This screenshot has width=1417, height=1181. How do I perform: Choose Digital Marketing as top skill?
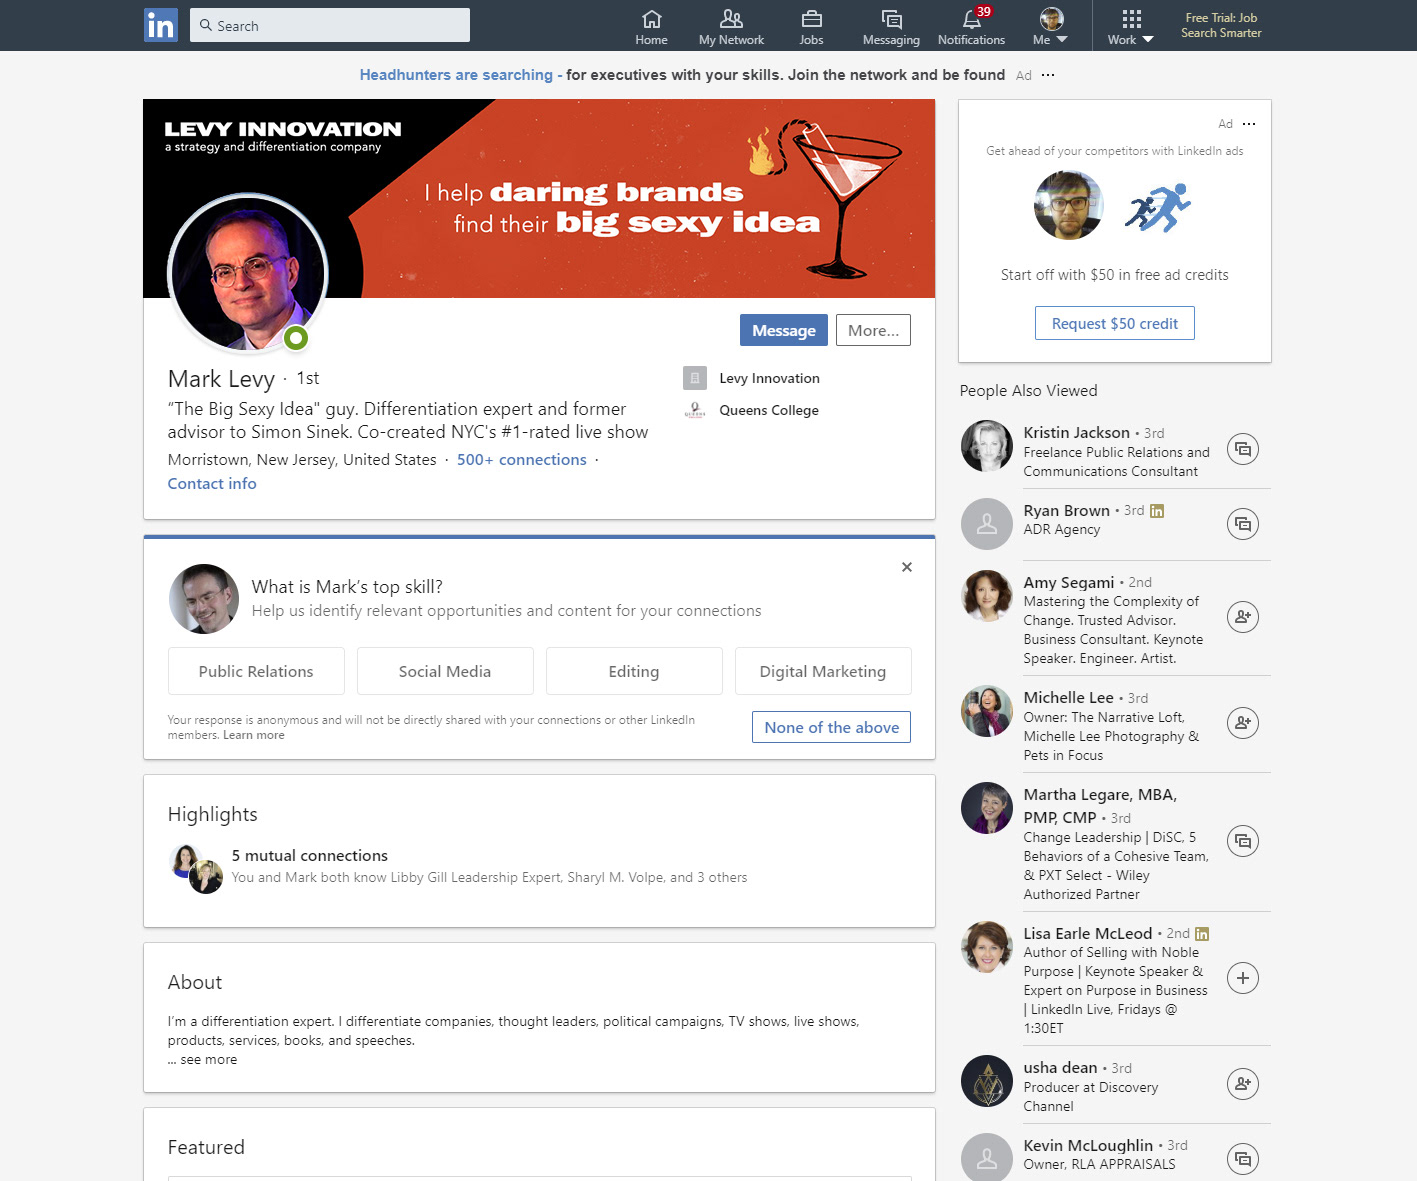pos(823,671)
